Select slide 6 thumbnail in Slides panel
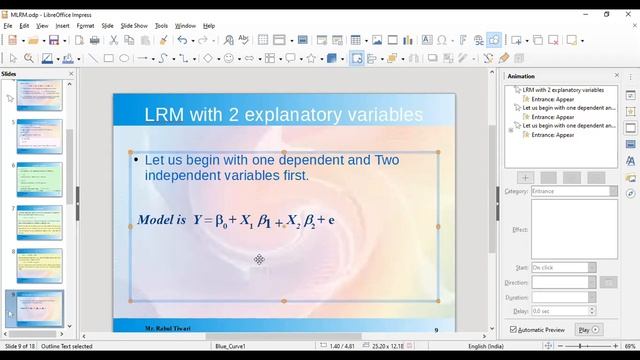The image size is (640, 360). point(40,180)
